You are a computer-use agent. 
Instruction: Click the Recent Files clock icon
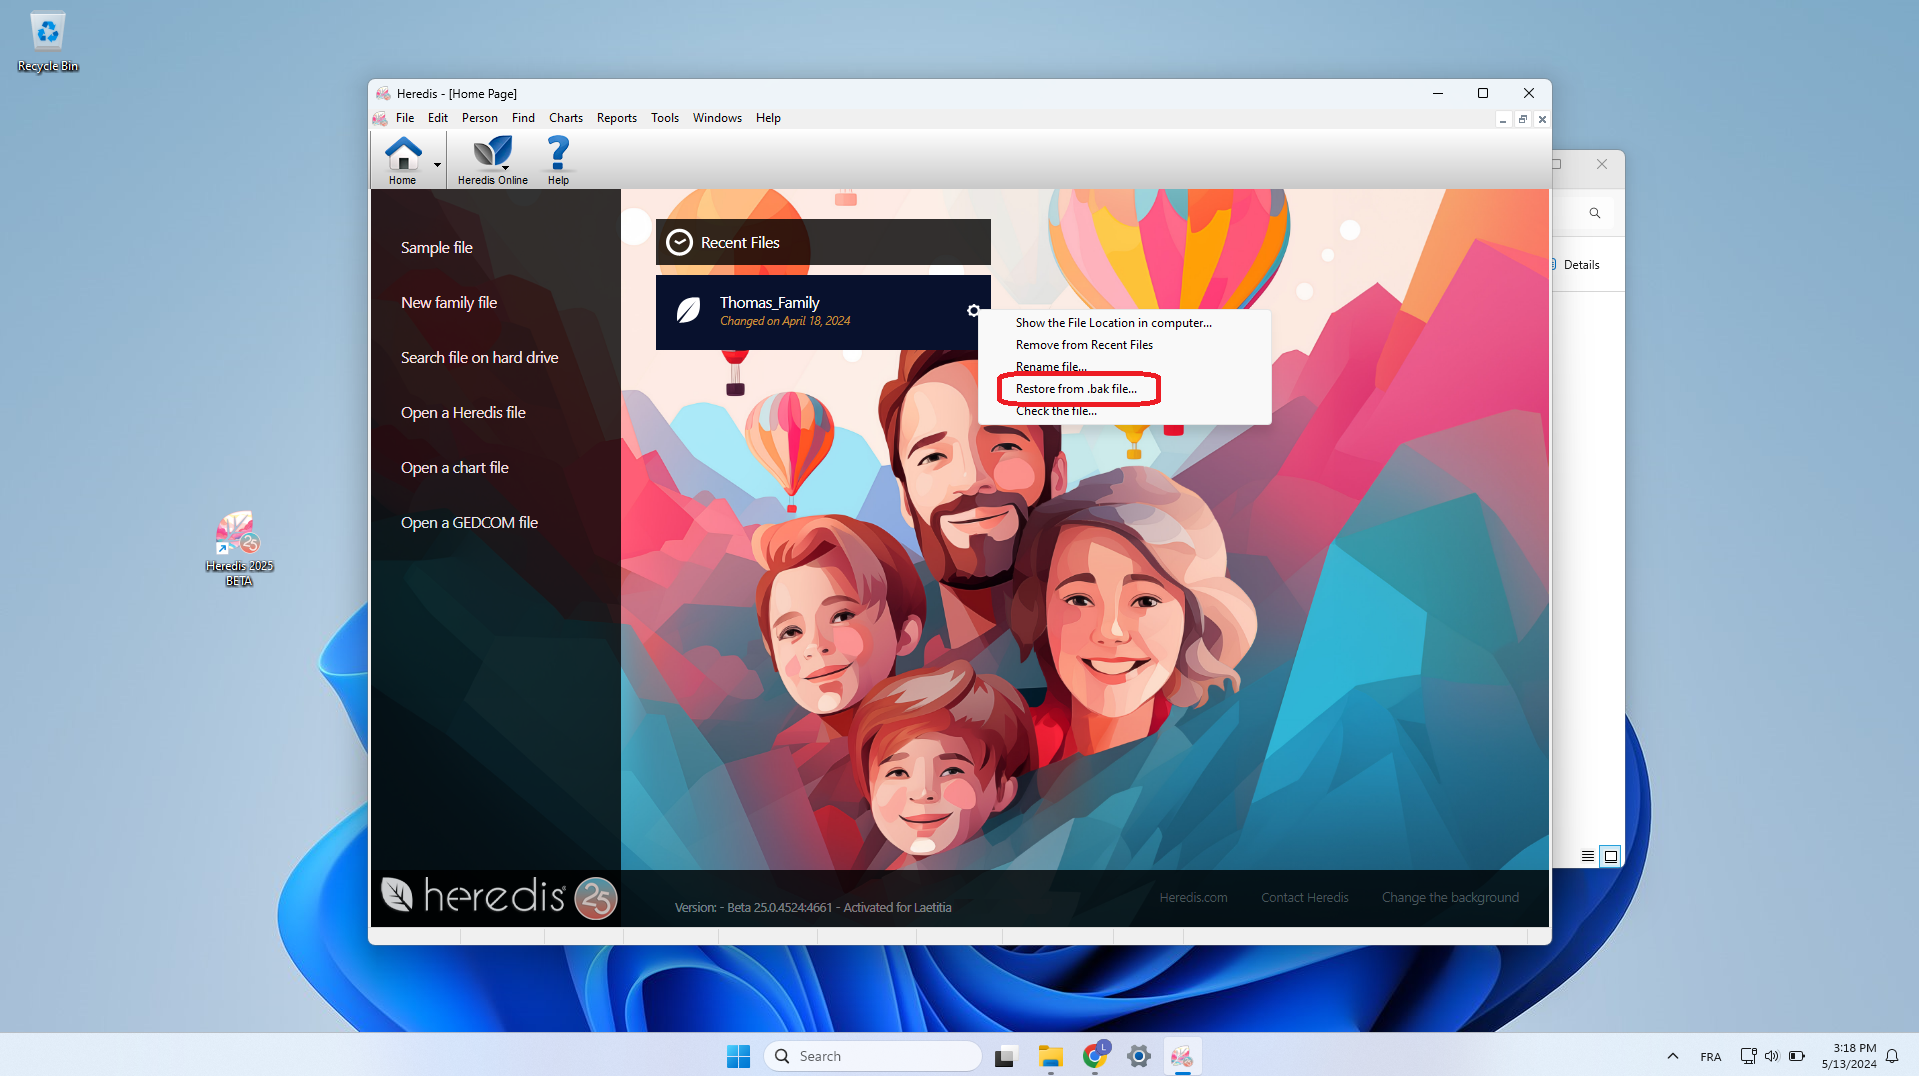(x=679, y=243)
